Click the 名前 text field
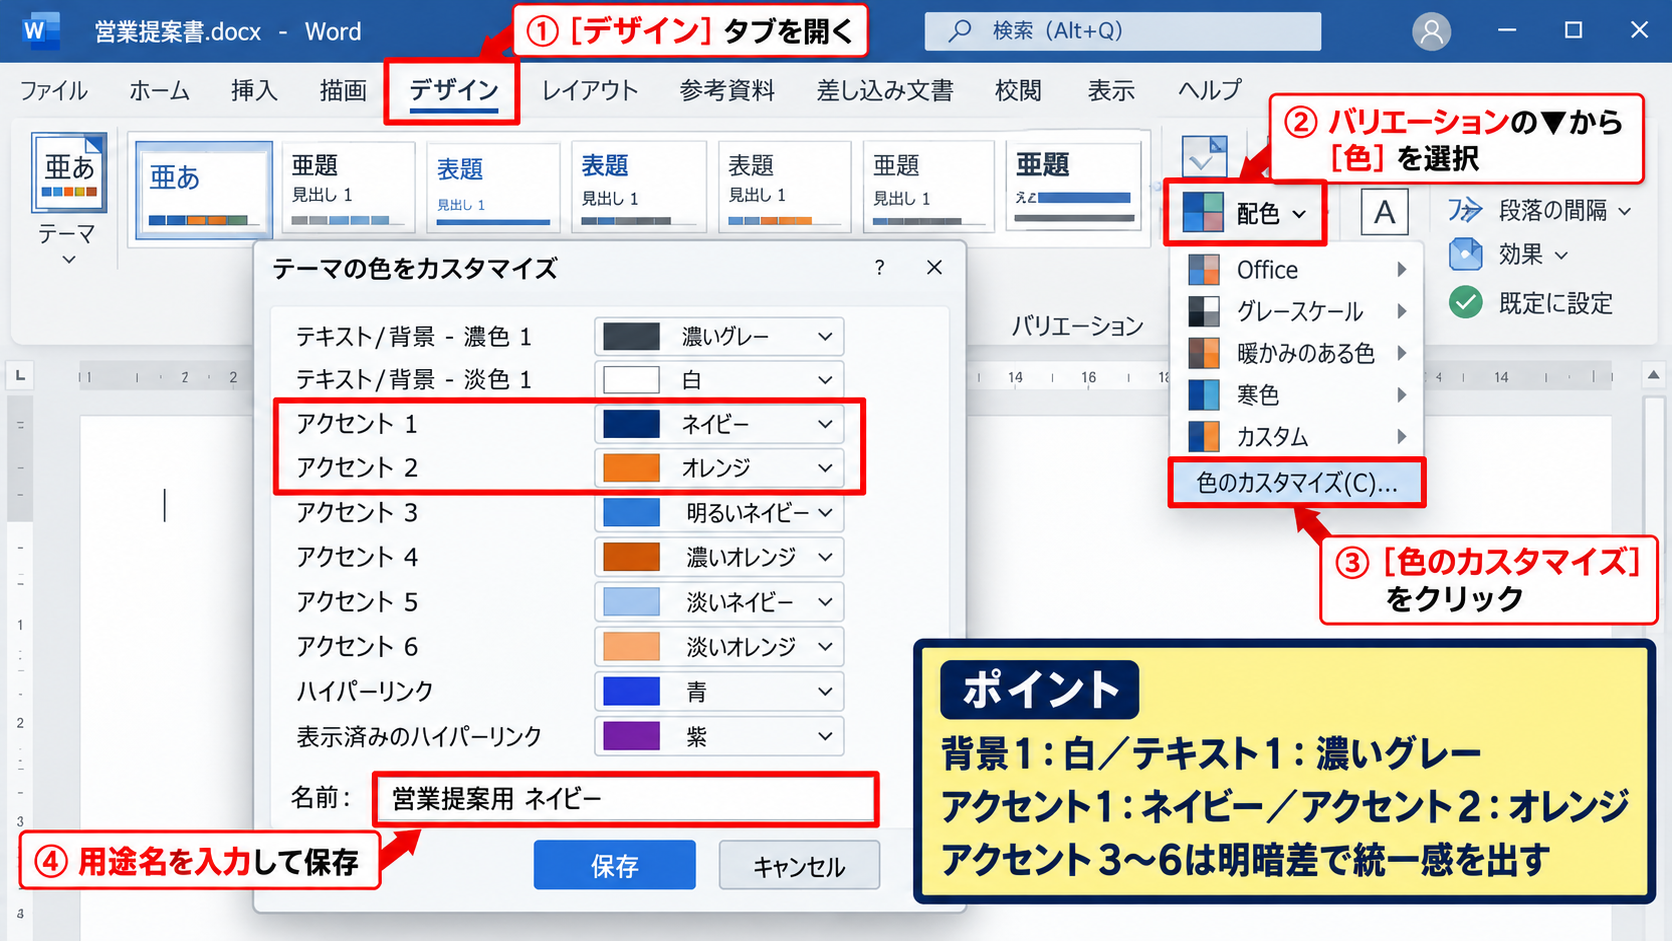The width and height of the screenshot is (1672, 941). click(626, 799)
